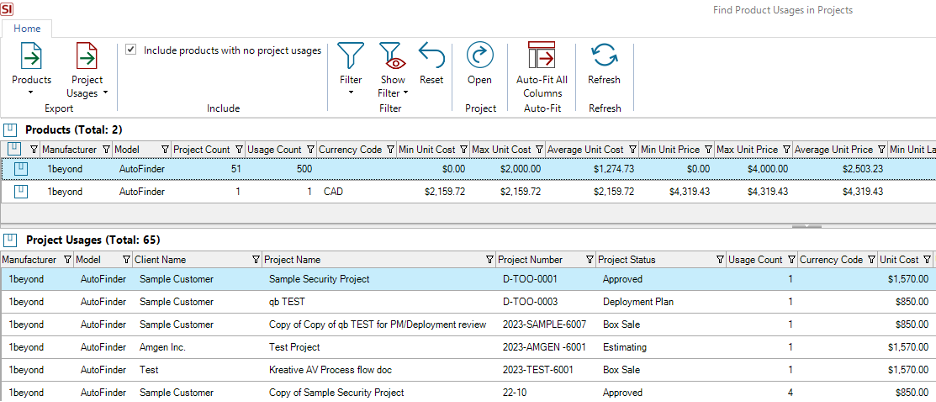Screen dimensions: 936x402
Task: Toggle selection box for first 1beyond row
Action: coord(20,169)
